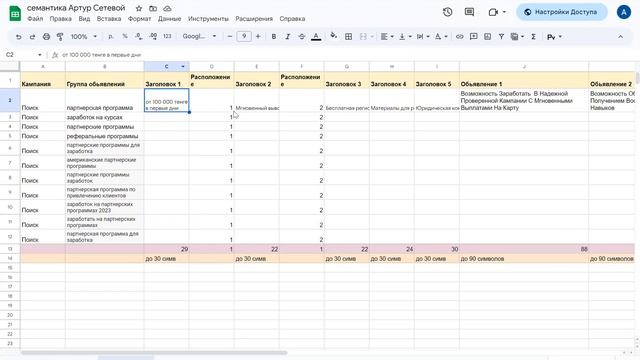This screenshot has height=360, width=640.
Task: Select column J header
Action: tap(524, 67)
